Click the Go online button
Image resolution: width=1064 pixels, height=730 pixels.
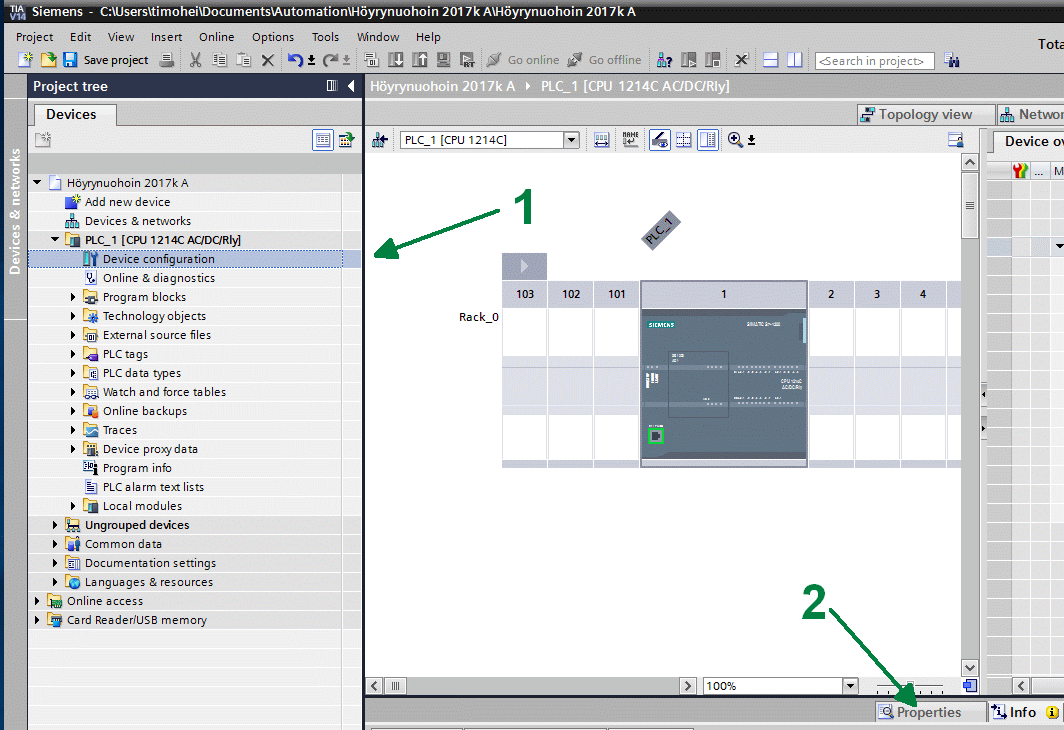tap(523, 60)
